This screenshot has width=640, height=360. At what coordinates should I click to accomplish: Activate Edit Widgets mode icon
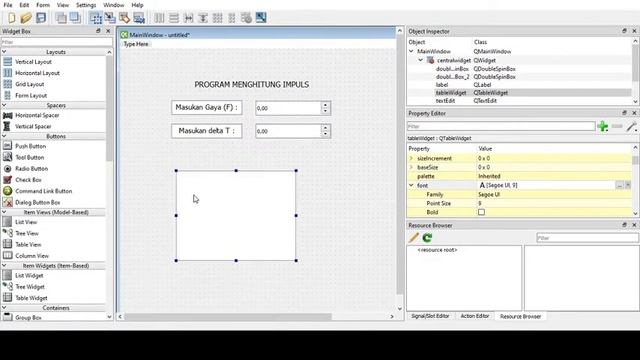pyautogui.click(x=96, y=18)
